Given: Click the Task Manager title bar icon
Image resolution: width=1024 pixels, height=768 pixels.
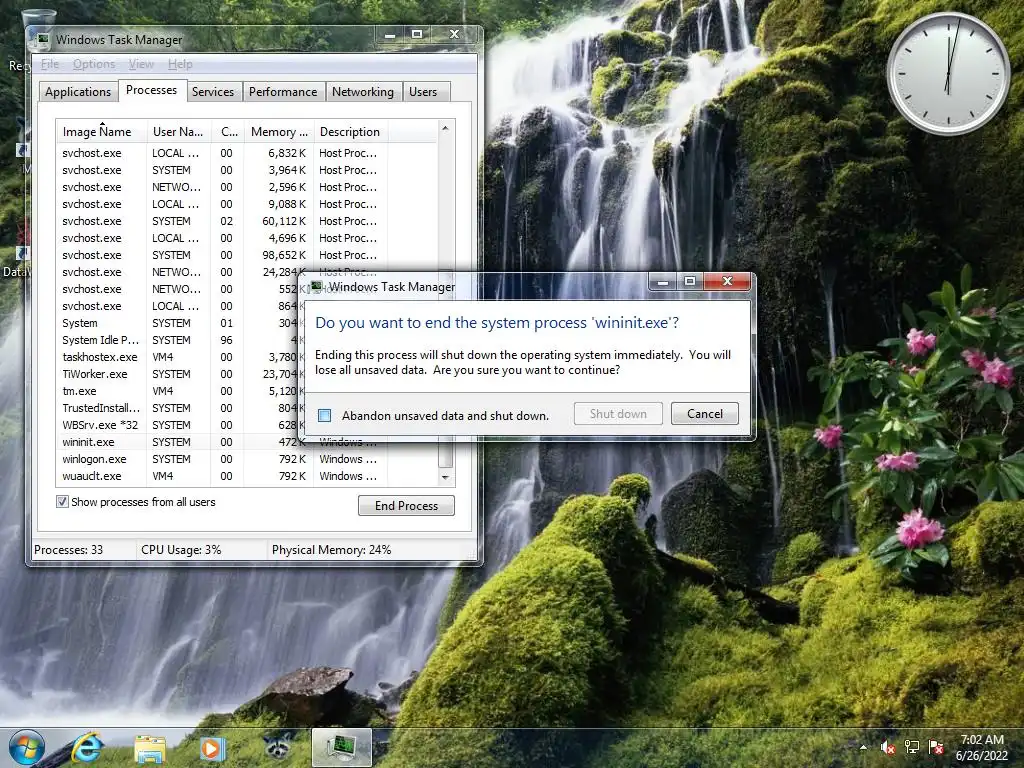Looking at the screenshot, I should pos(44,40).
